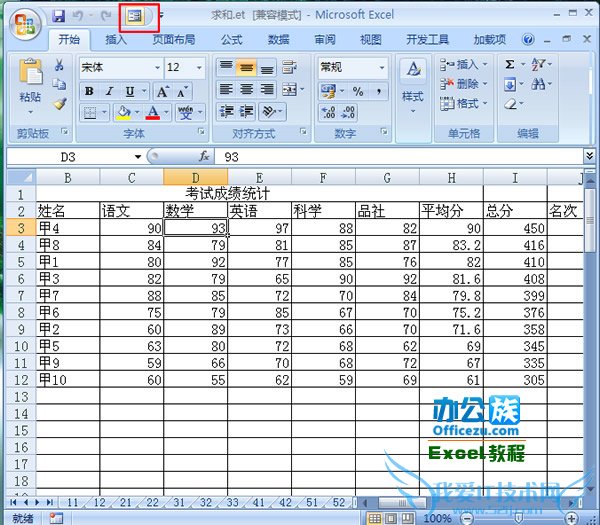Switch to the 插入 ribbon tab
Viewport: 600px width, 525px height.
116,40
